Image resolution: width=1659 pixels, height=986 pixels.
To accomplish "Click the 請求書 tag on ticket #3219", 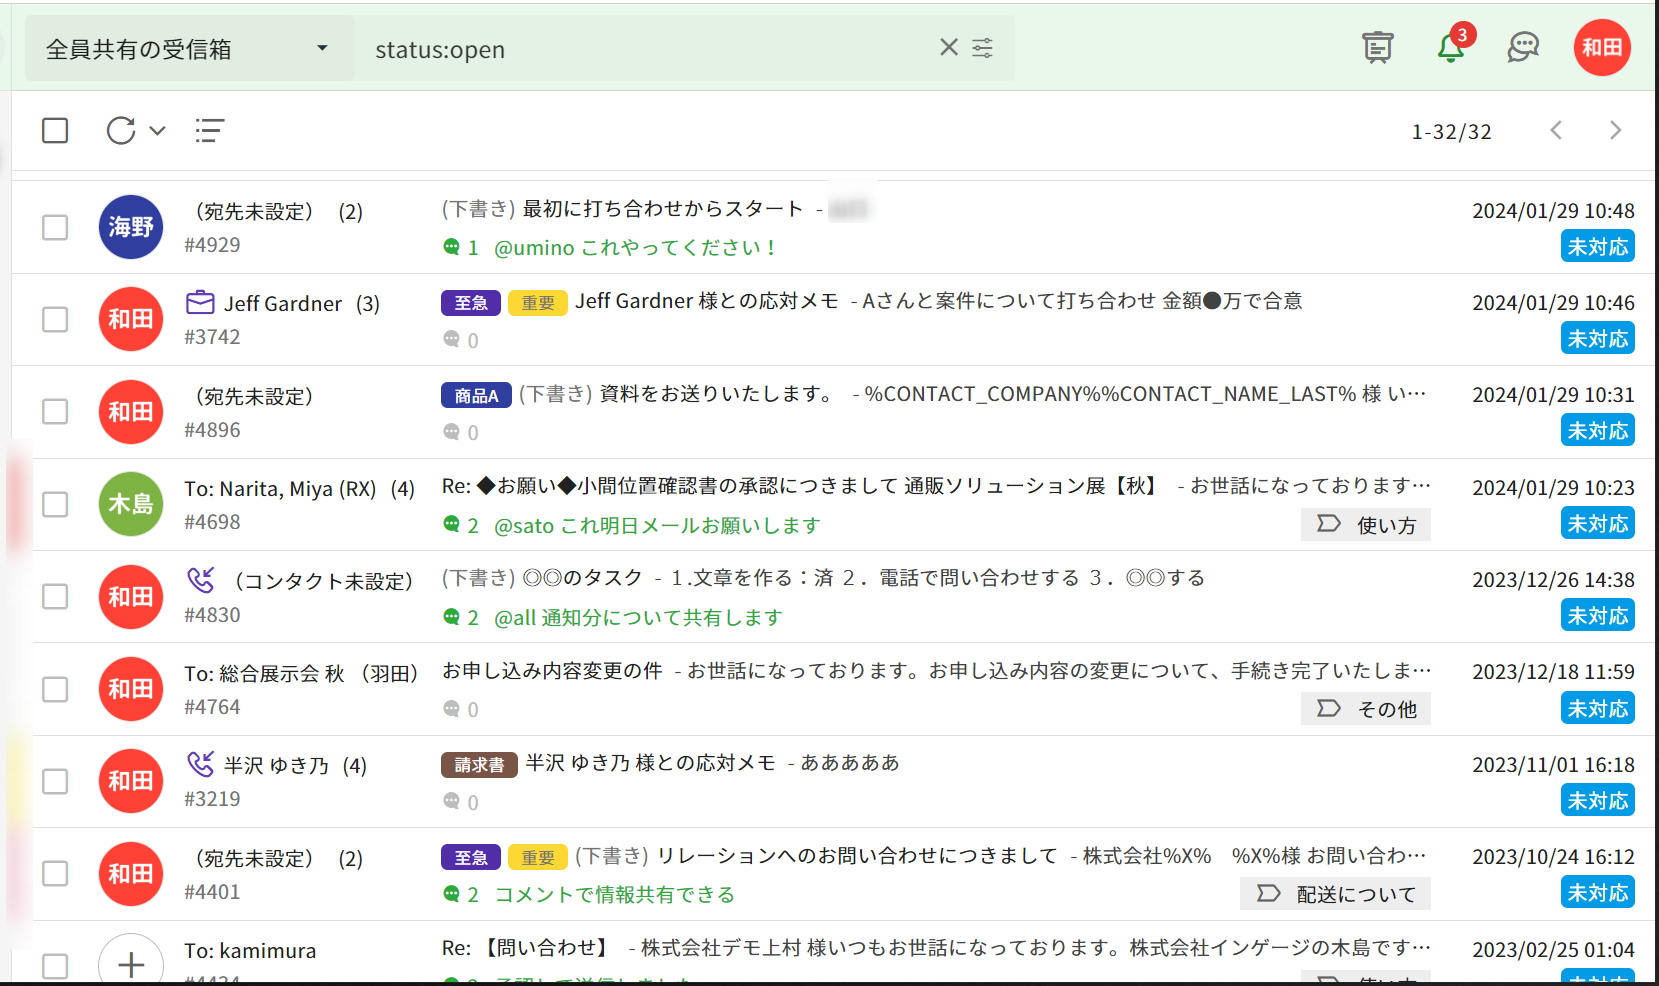I will pos(479,765).
